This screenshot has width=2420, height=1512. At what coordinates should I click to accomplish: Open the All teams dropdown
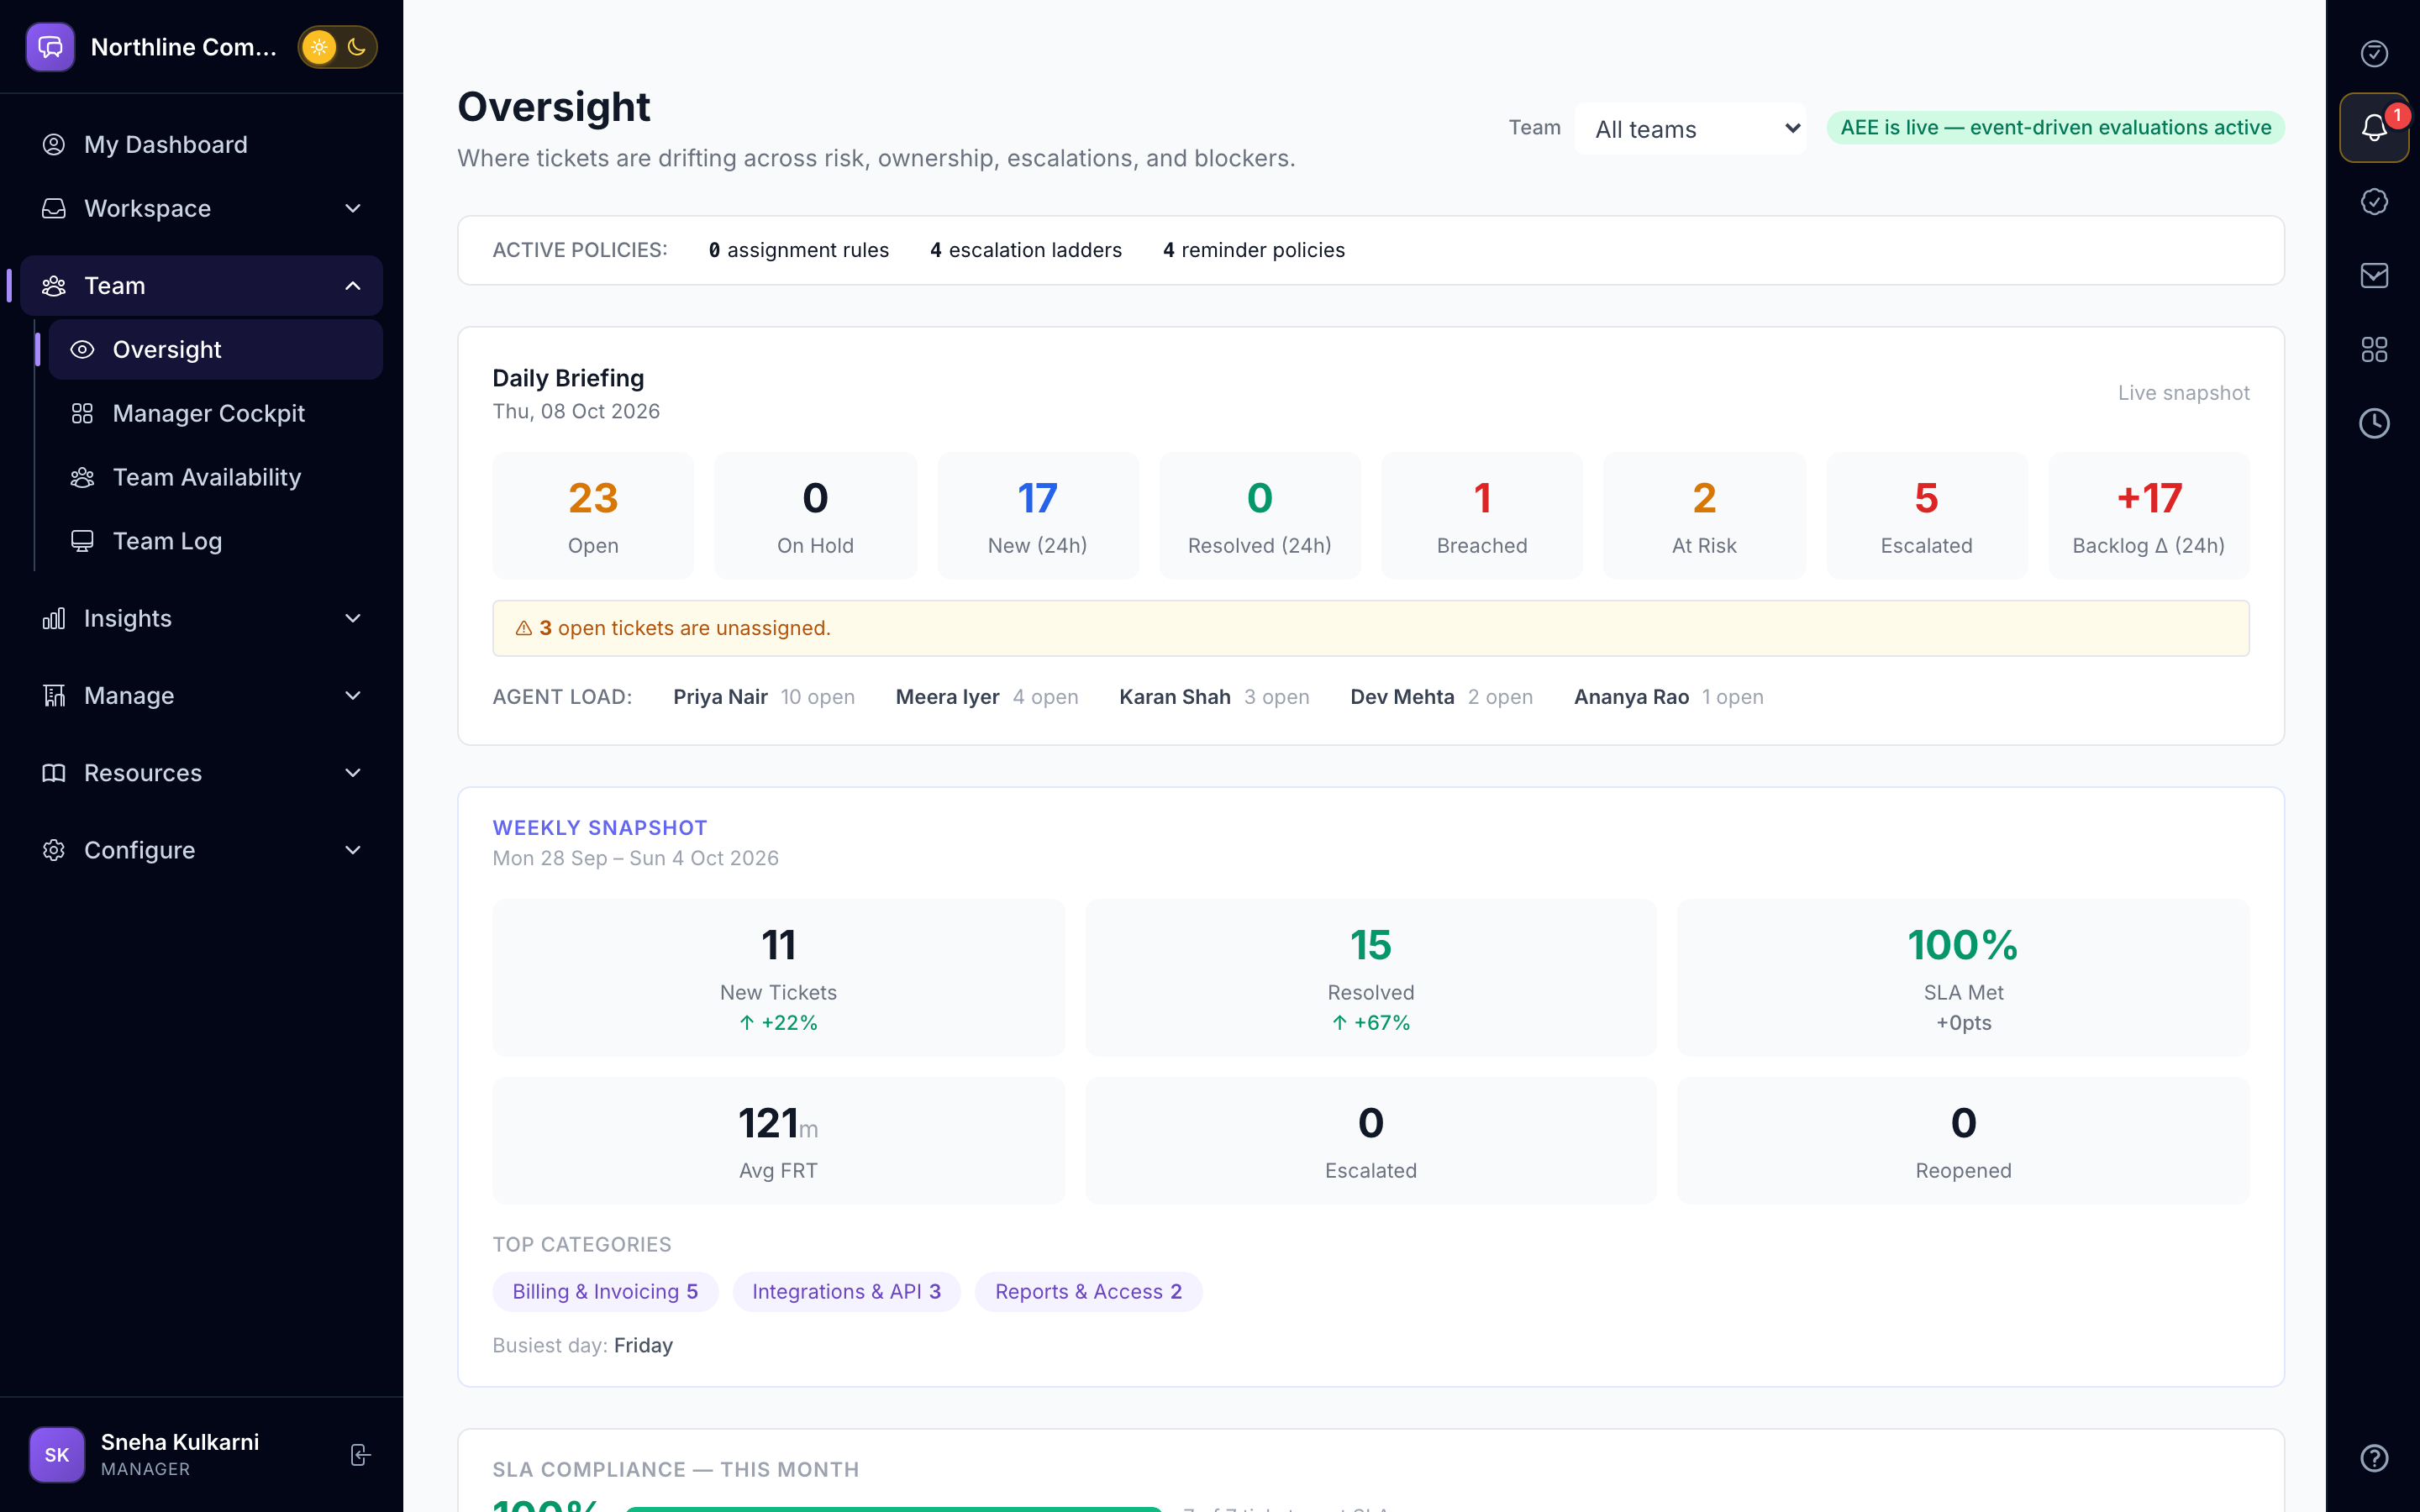[x=1690, y=129]
